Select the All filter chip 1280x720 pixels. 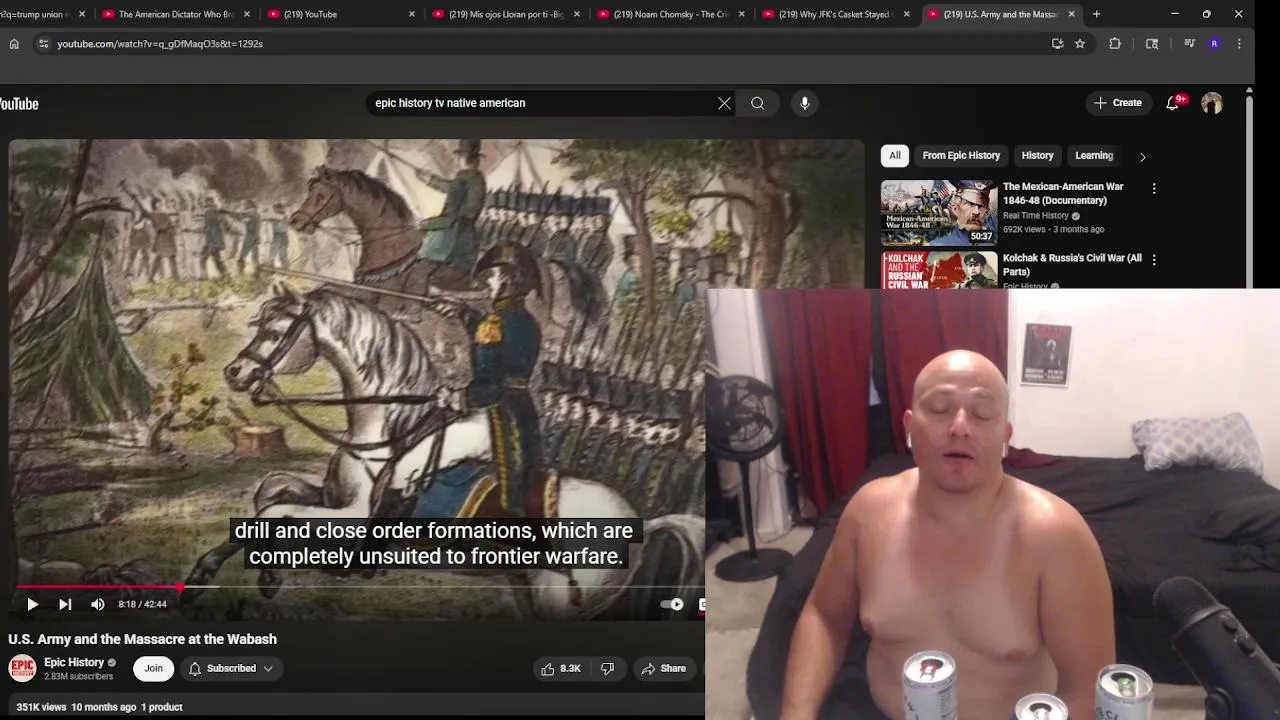coord(895,156)
